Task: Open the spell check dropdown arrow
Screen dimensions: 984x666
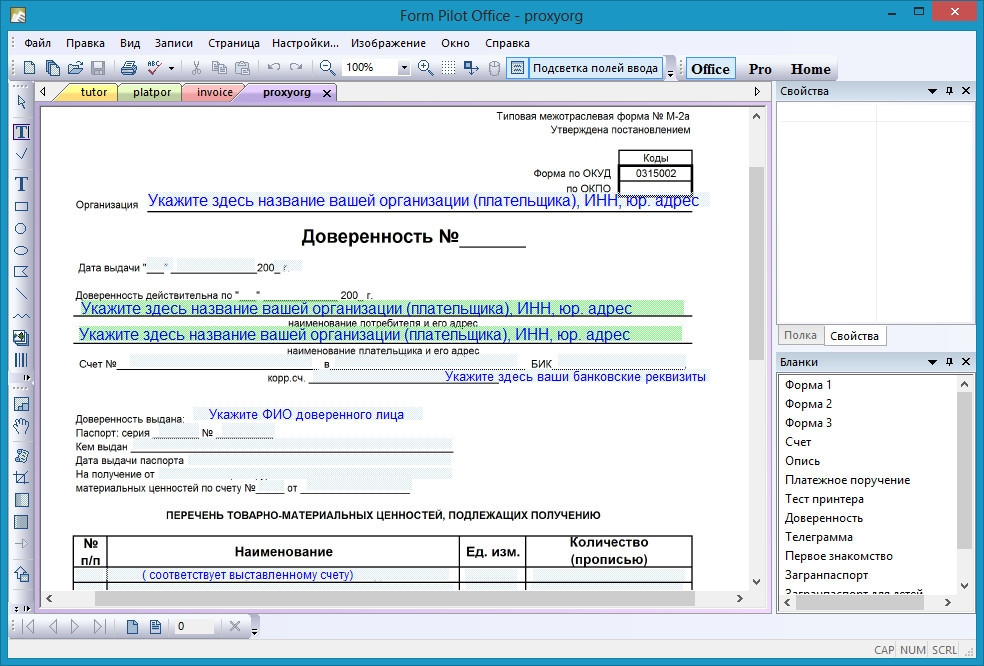Action: [171, 68]
